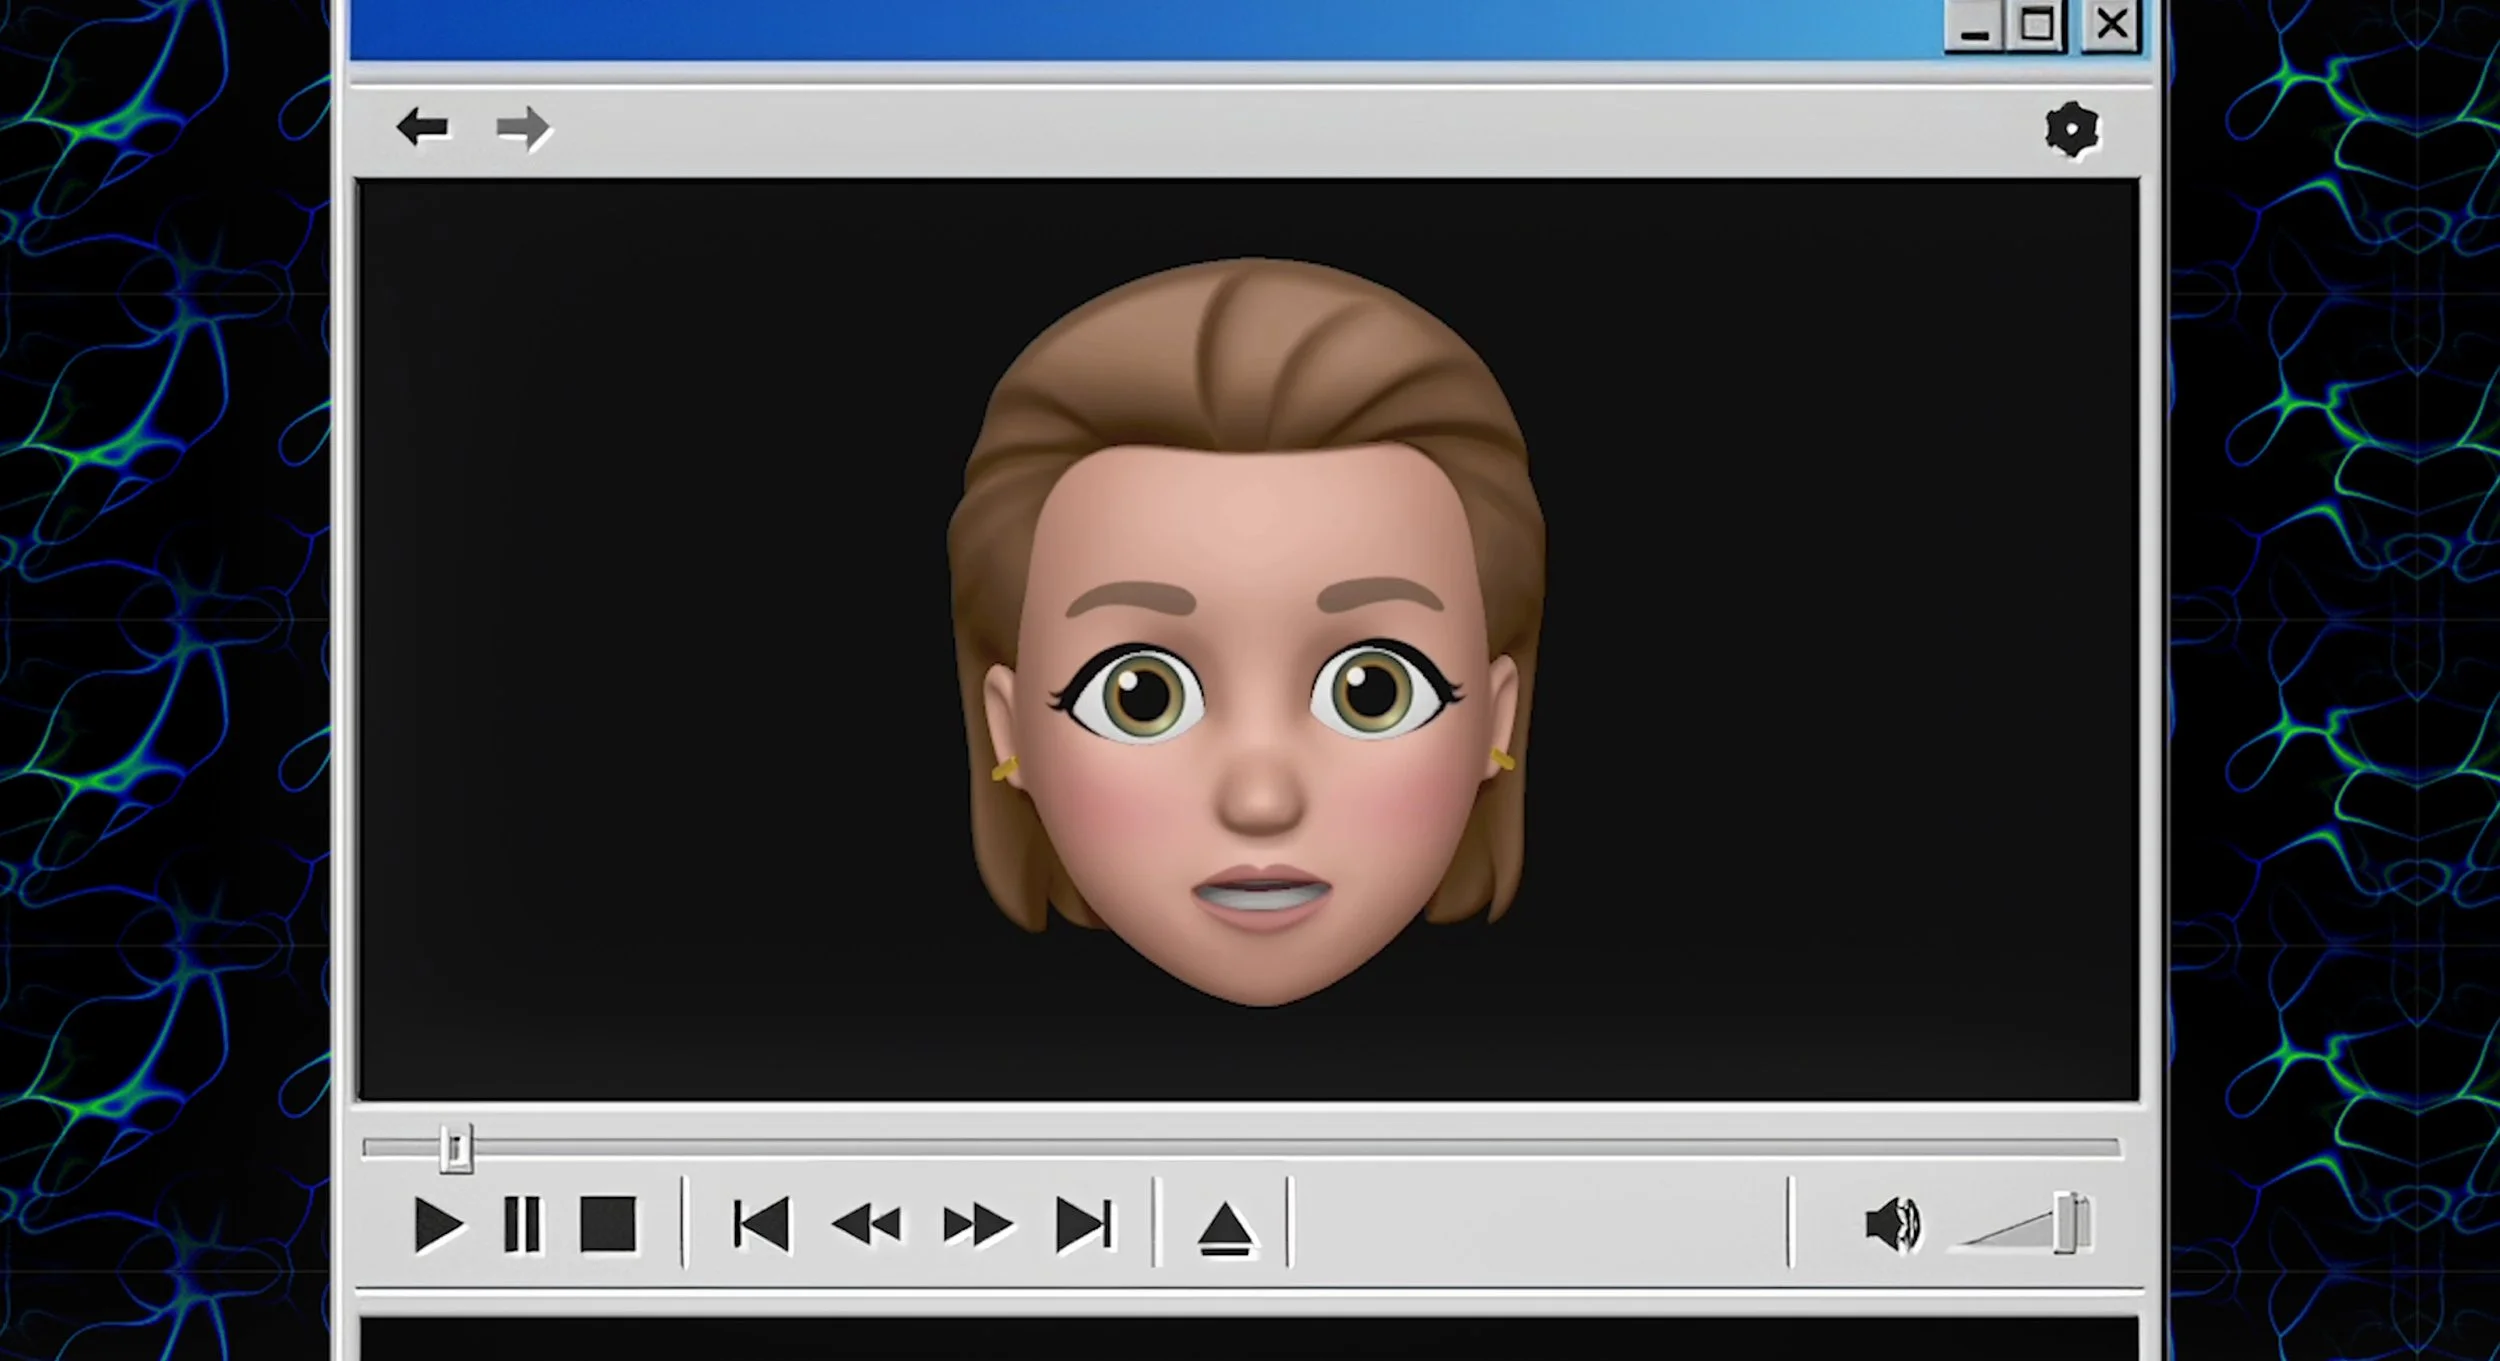This screenshot has width=2500, height=1361.
Task: Click the blue window title bar
Action: click(1100, 28)
